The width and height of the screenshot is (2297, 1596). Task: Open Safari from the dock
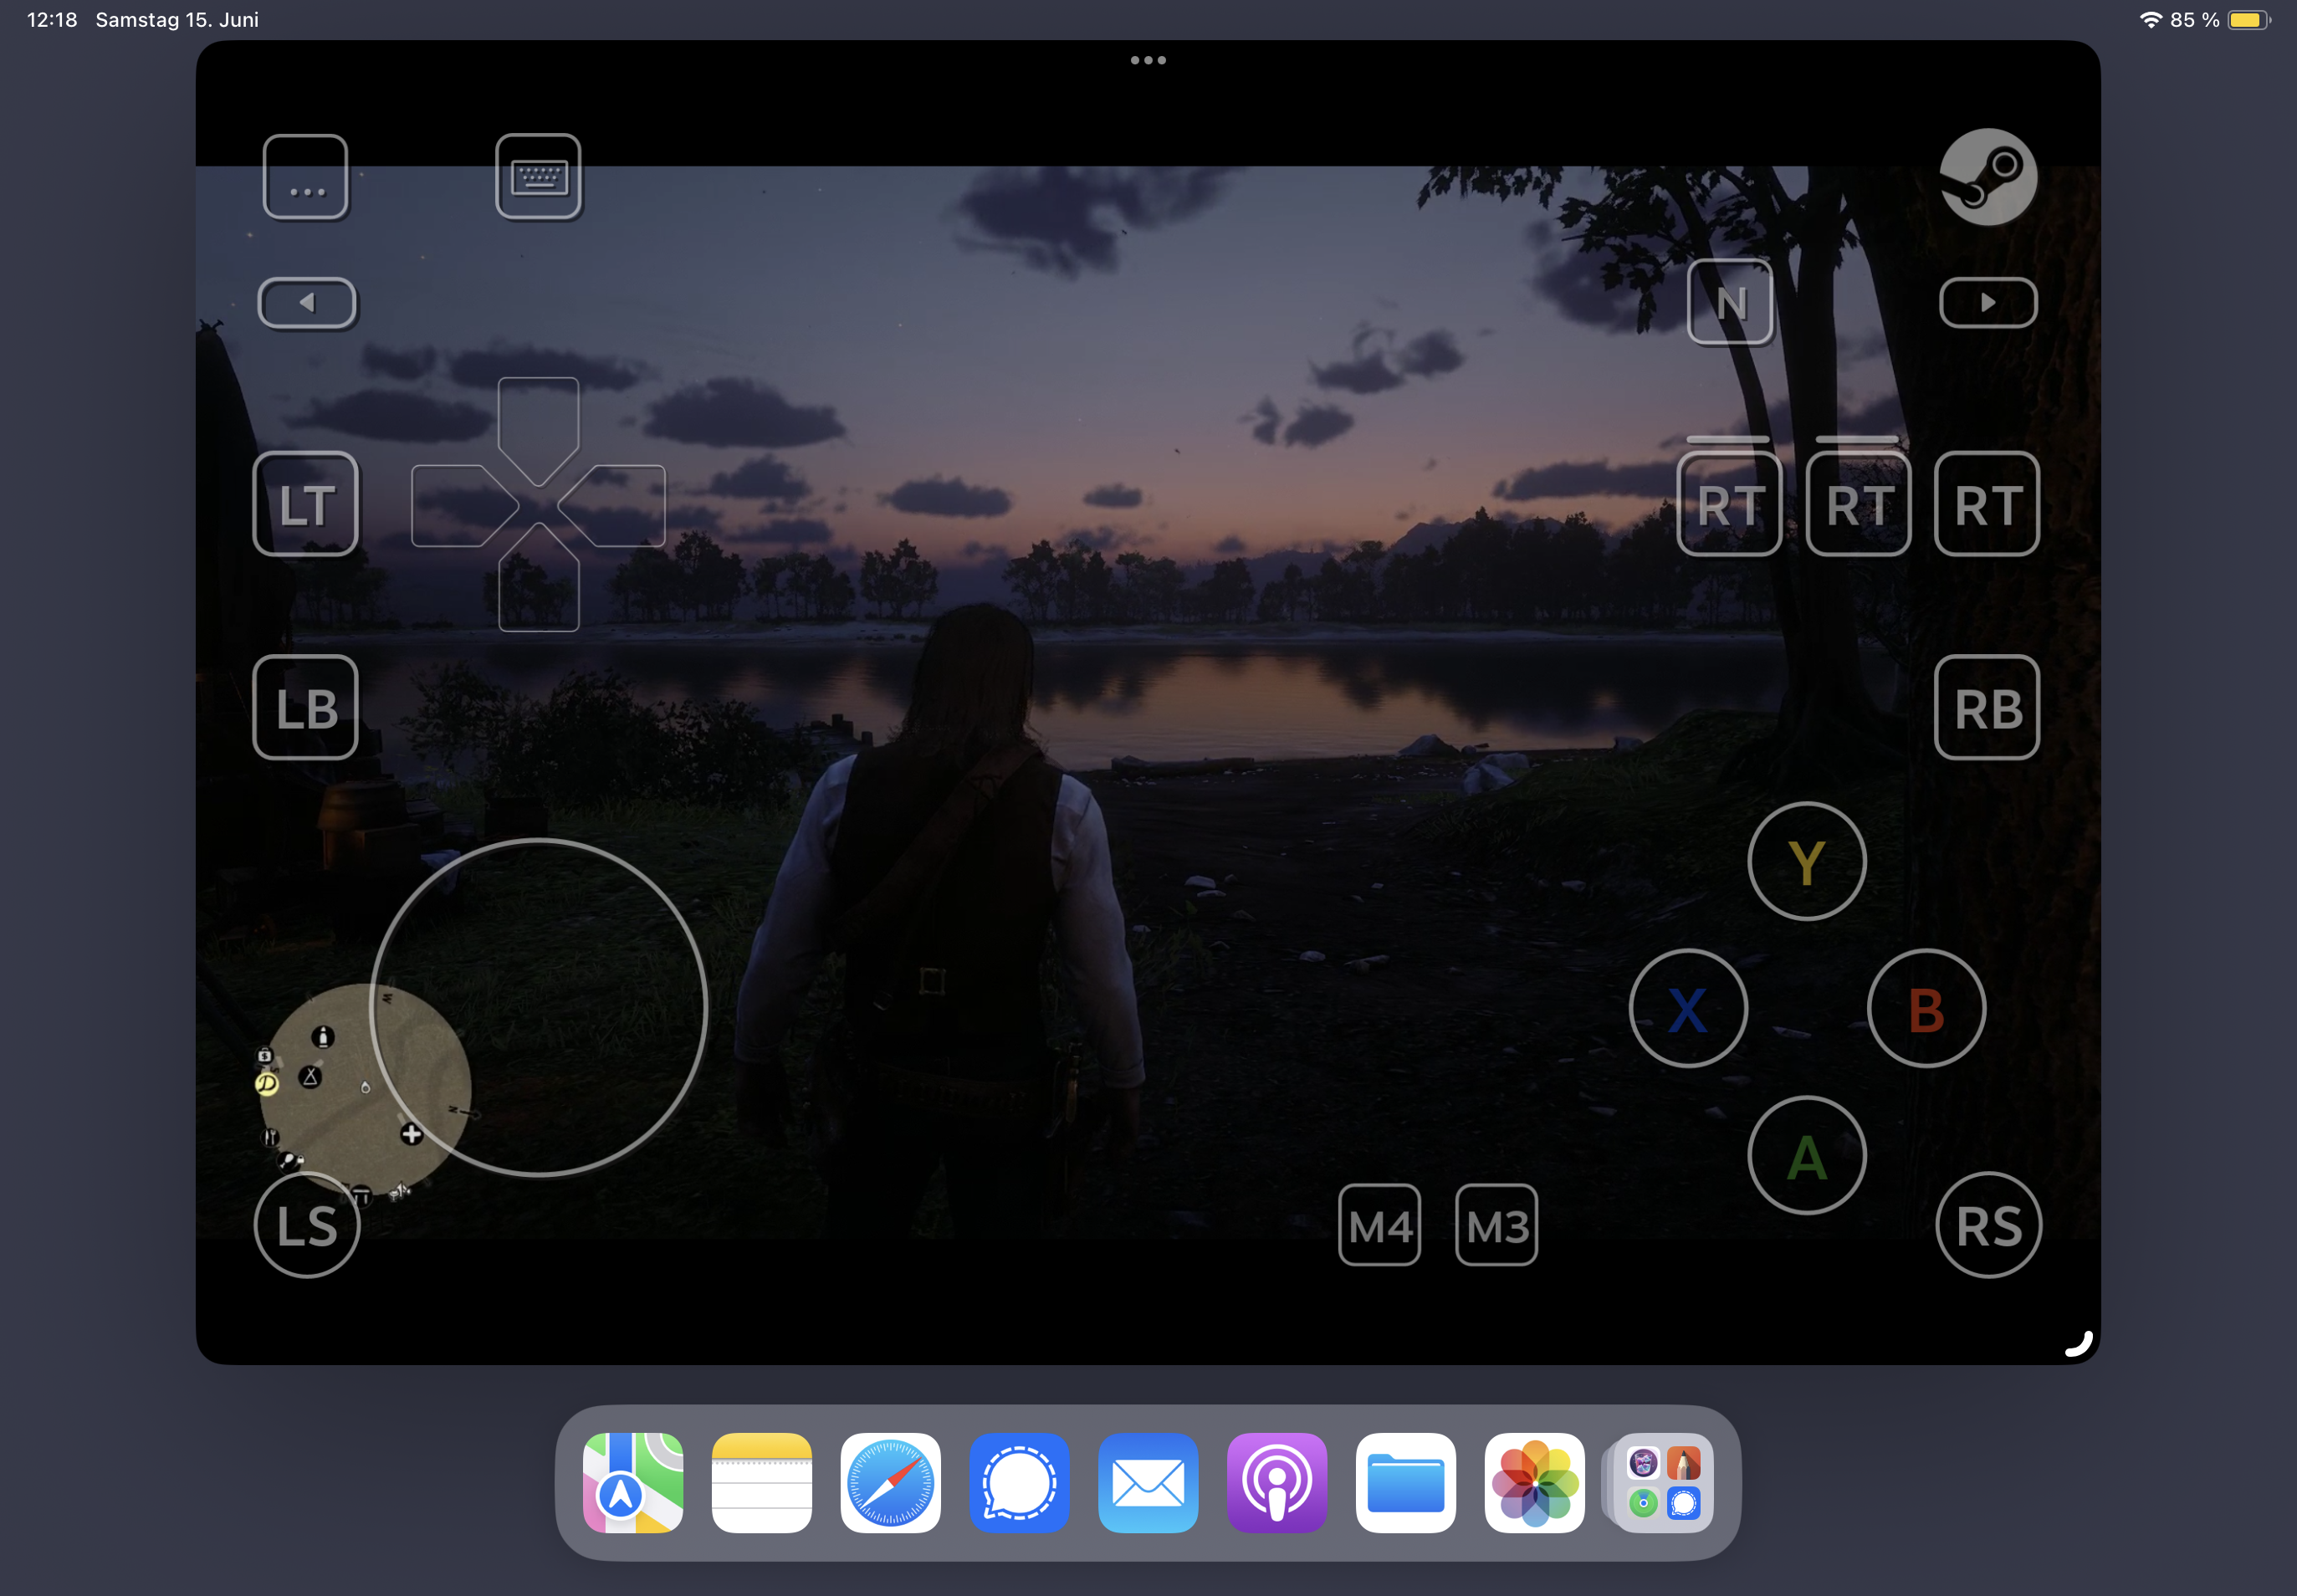click(890, 1482)
